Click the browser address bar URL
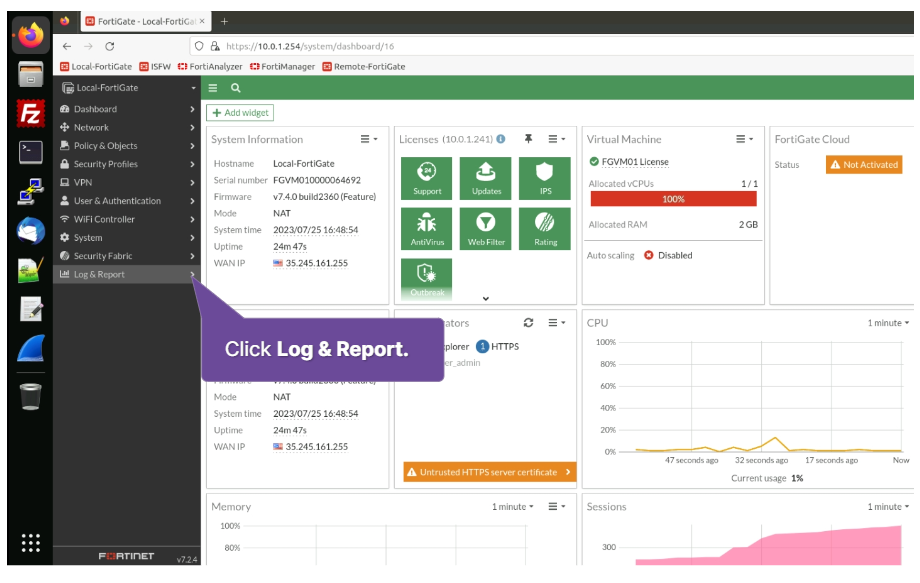This screenshot has height=583, width=920. pyautogui.click(x=310, y=46)
